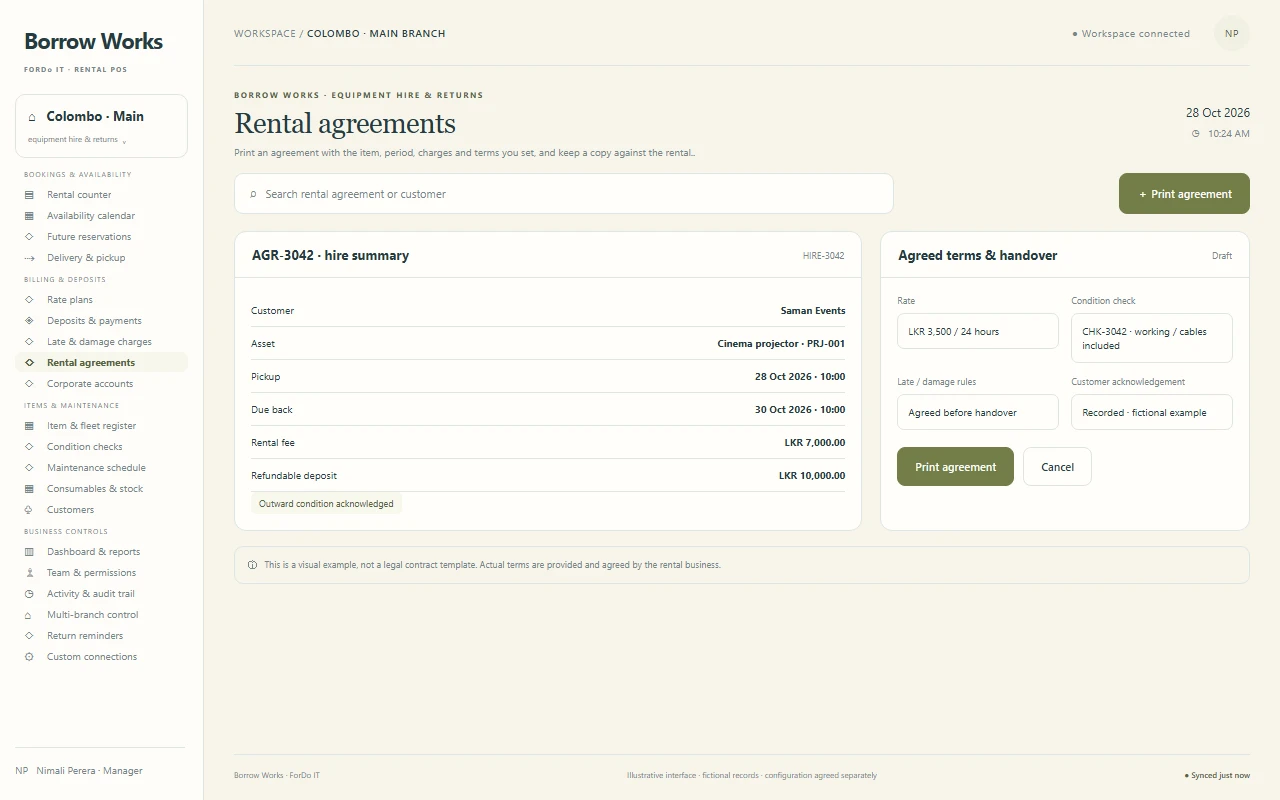
Task: Open Return reminders in the sidebar
Action: click(x=101, y=636)
